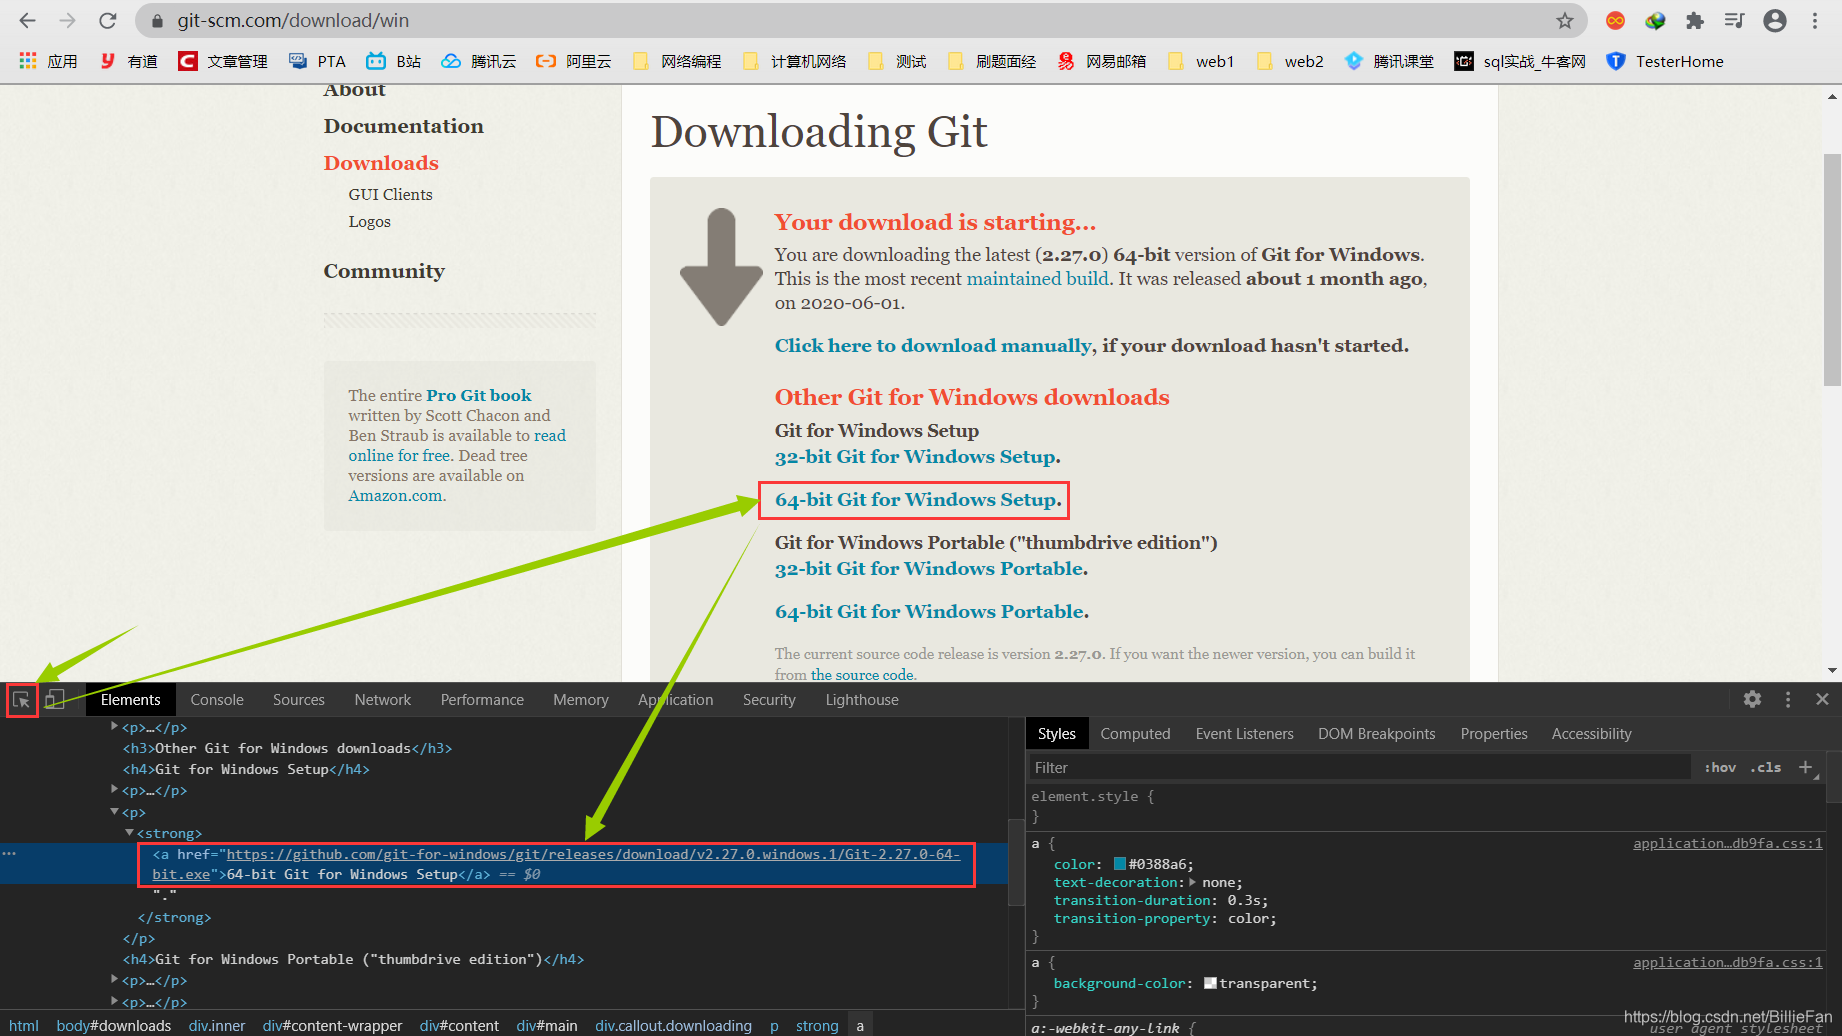1842x1036 pixels.
Task: Click the styles Filter input field
Action: point(1360,767)
